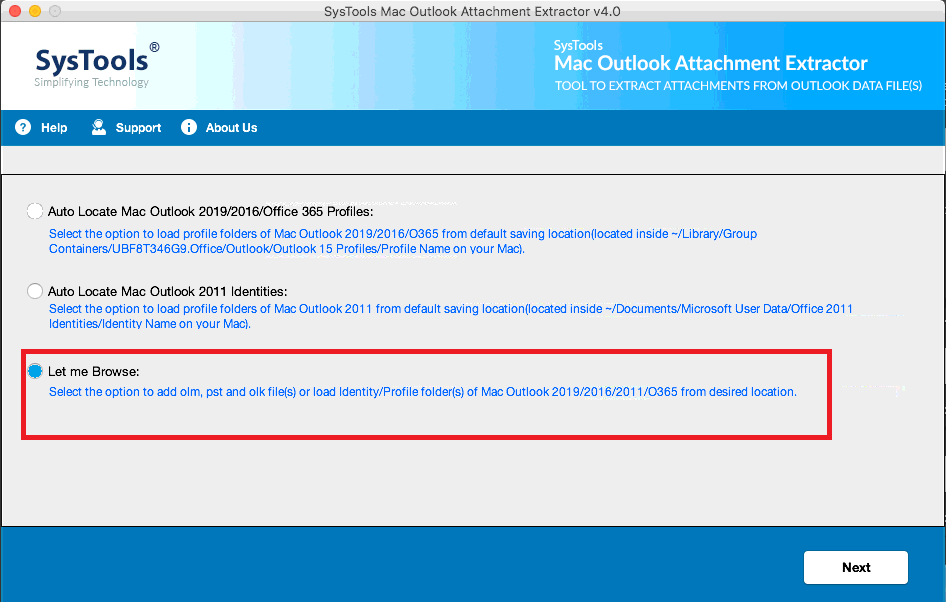Screen dimensions: 946x602
Task: Select the 'Let me Browse' option
Action: pos(34,370)
